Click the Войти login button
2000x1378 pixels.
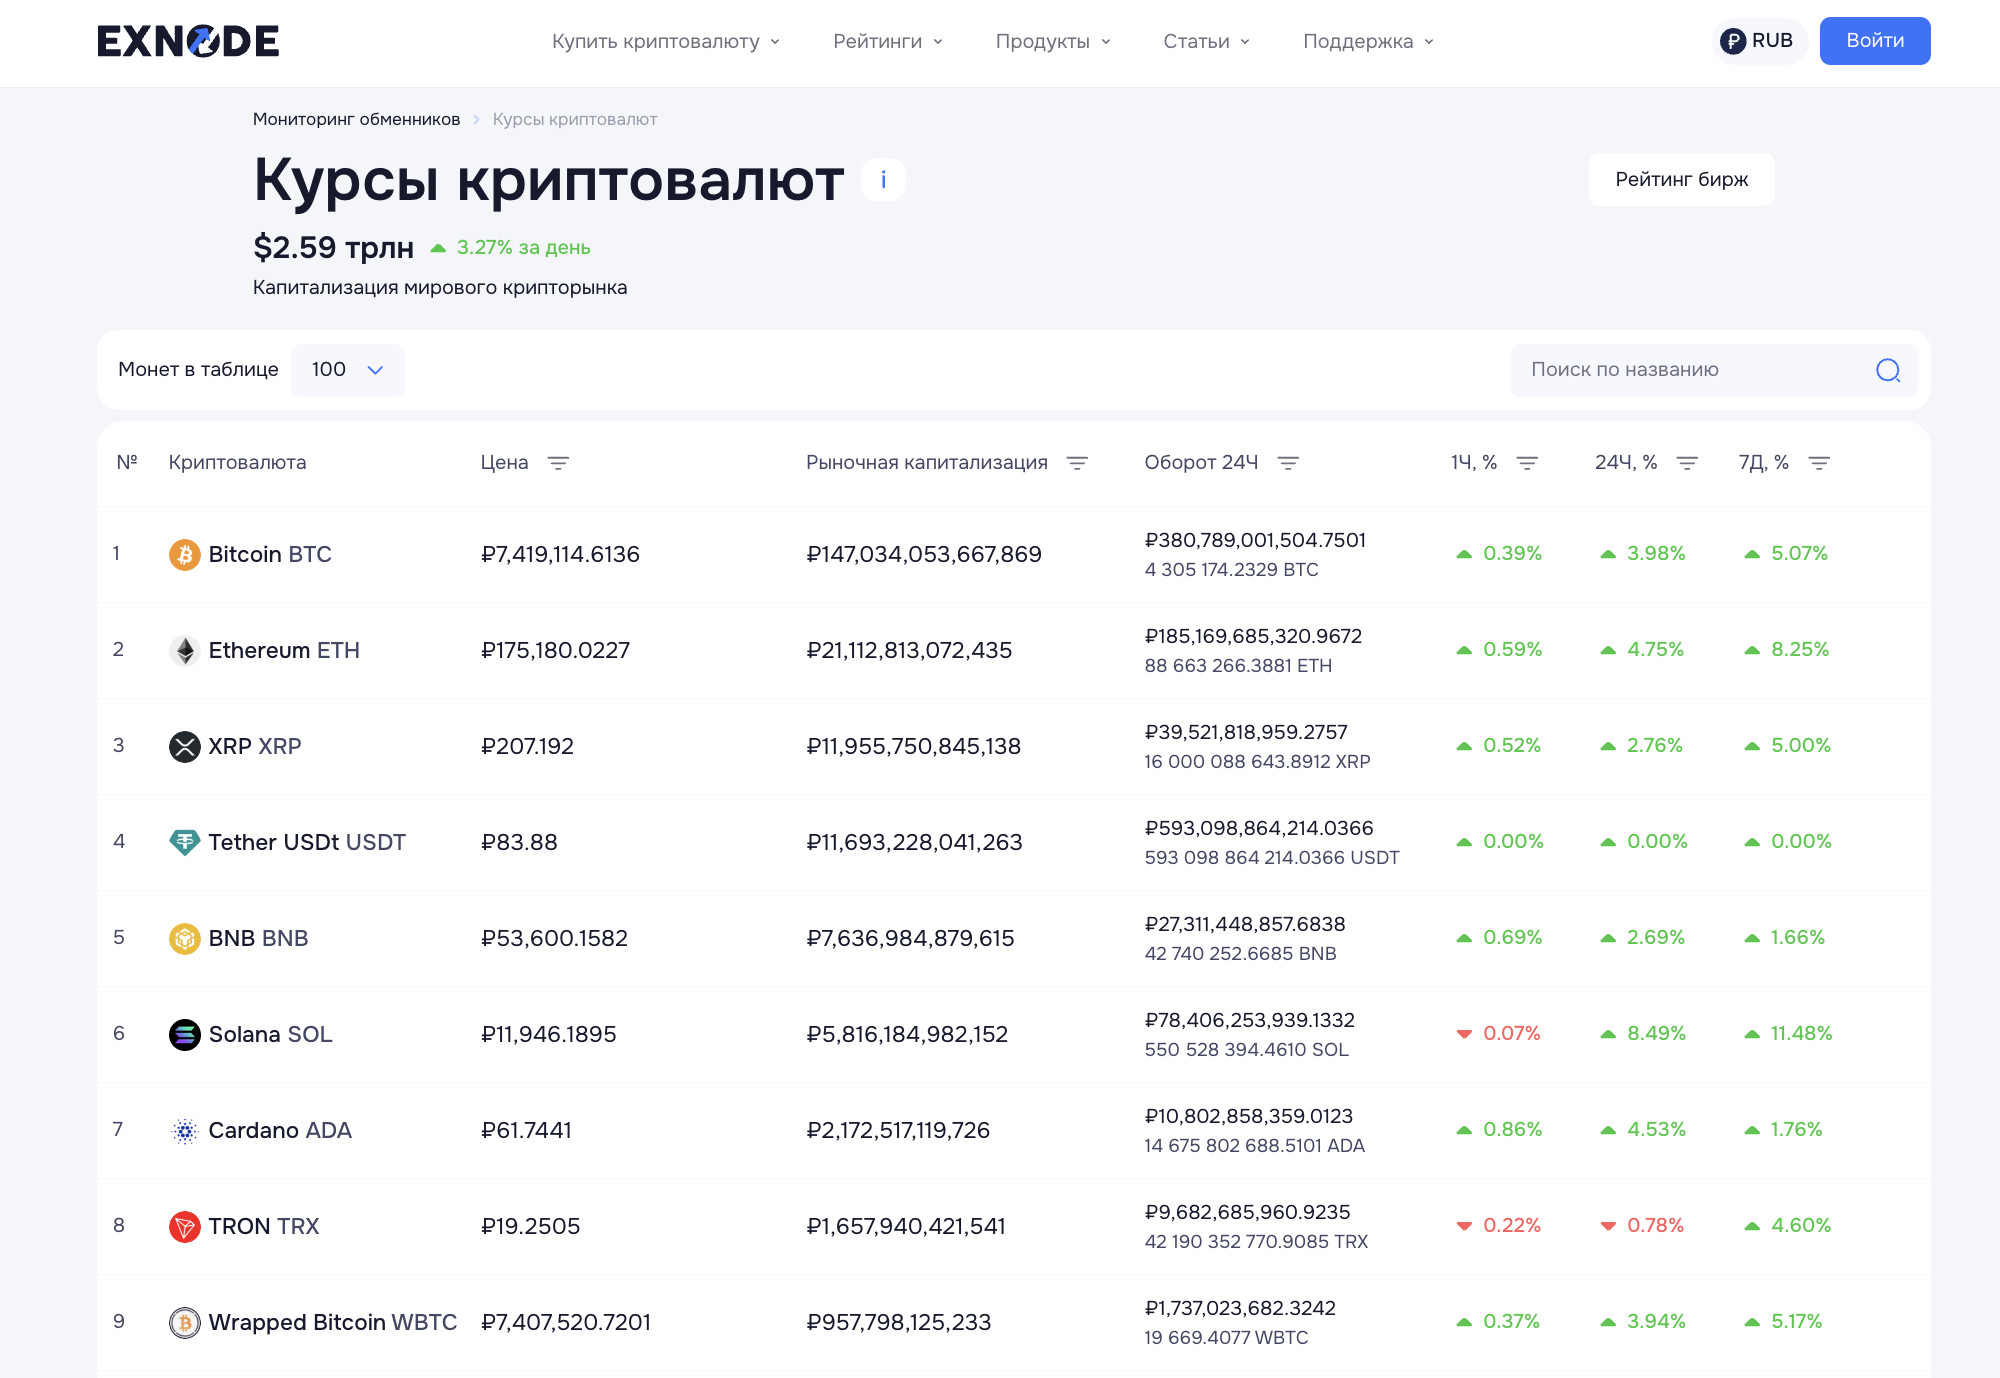tap(1874, 41)
